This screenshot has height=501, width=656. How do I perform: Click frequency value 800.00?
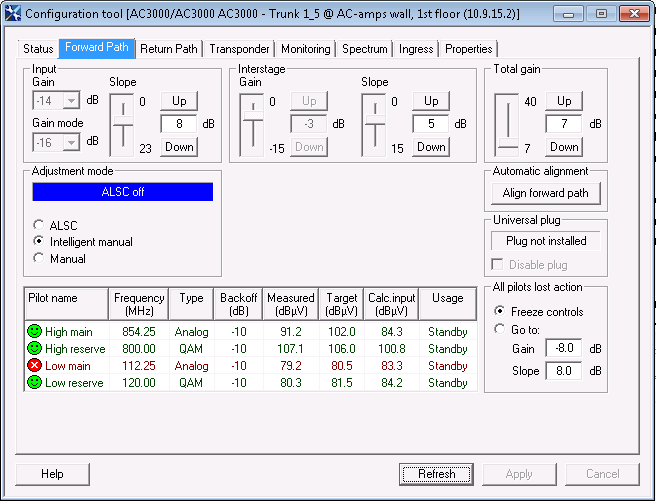139,348
